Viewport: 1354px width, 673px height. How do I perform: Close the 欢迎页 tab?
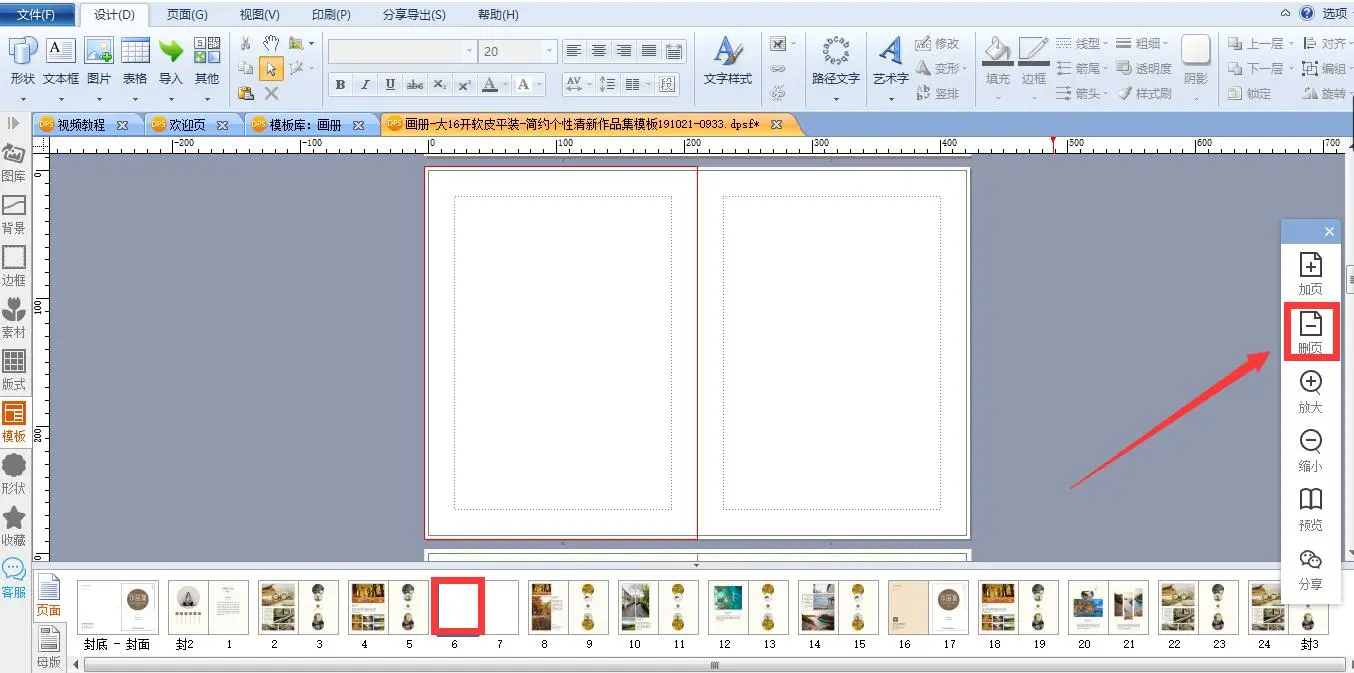222,126
